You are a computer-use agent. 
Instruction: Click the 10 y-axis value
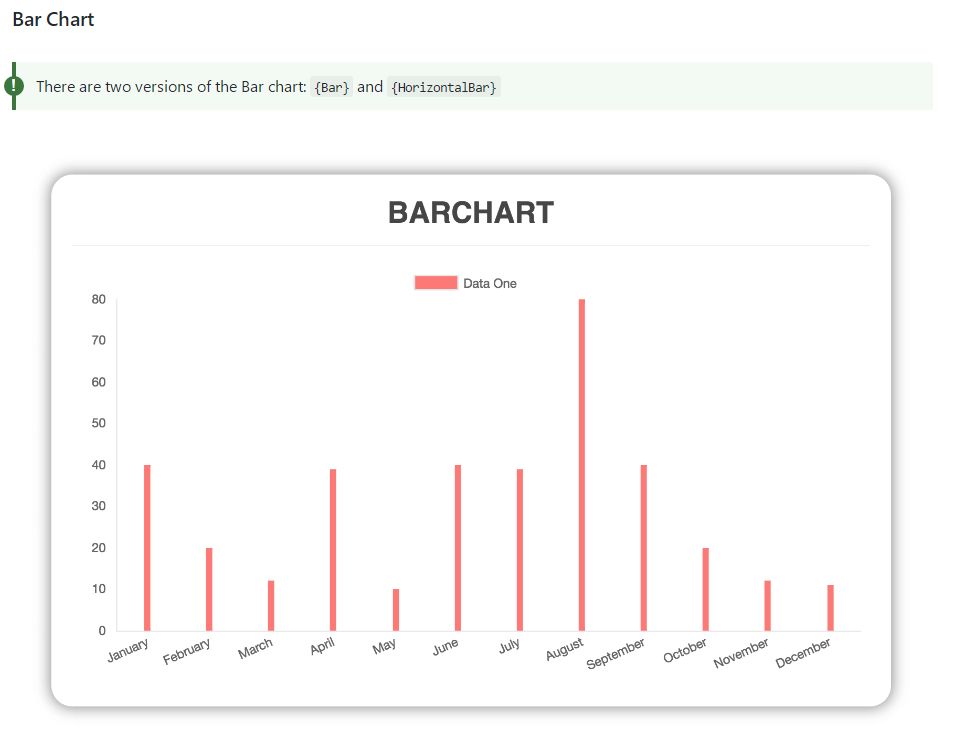(99, 589)
